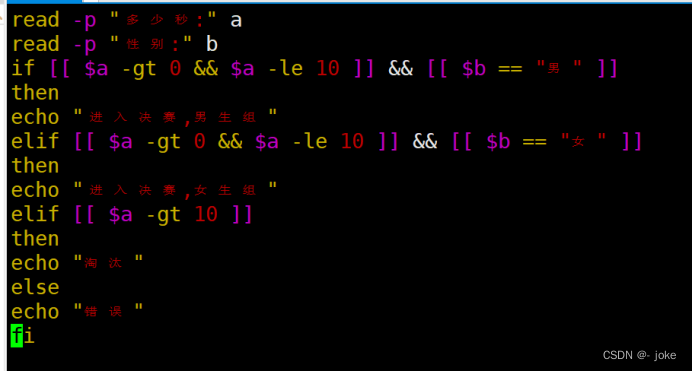Screen dimensions: 692x372
Task: Click the red "0" in the if line
Action: [x=175, y=69]
